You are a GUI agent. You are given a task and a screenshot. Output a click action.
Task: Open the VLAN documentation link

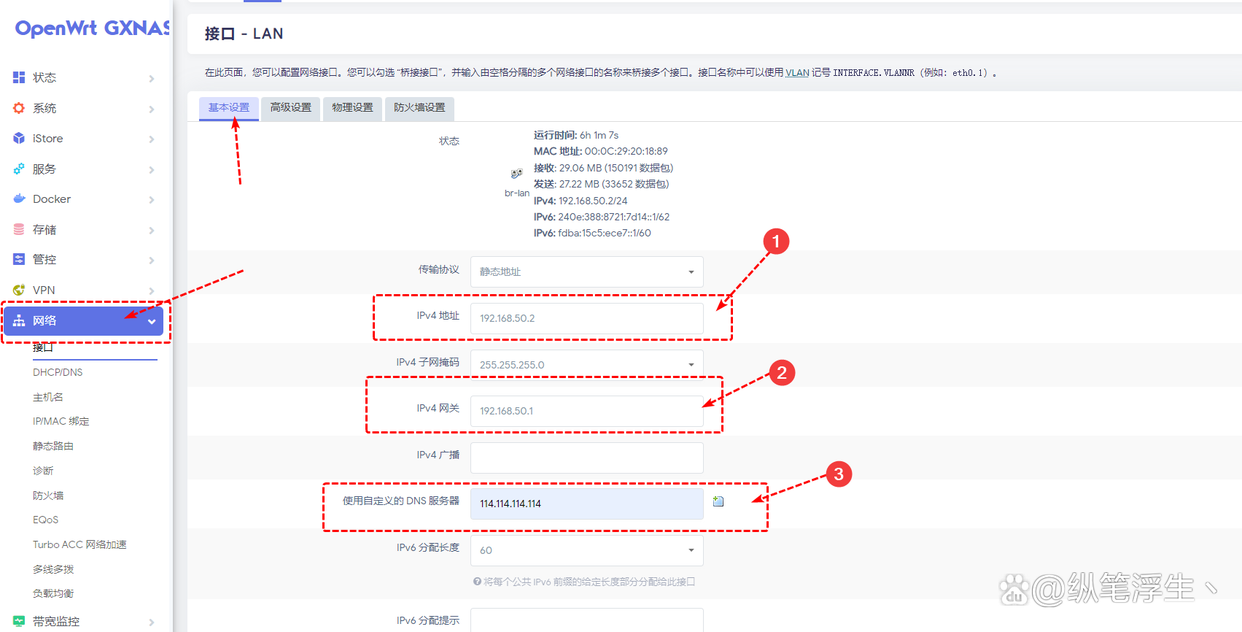click(x=797, y=71)
